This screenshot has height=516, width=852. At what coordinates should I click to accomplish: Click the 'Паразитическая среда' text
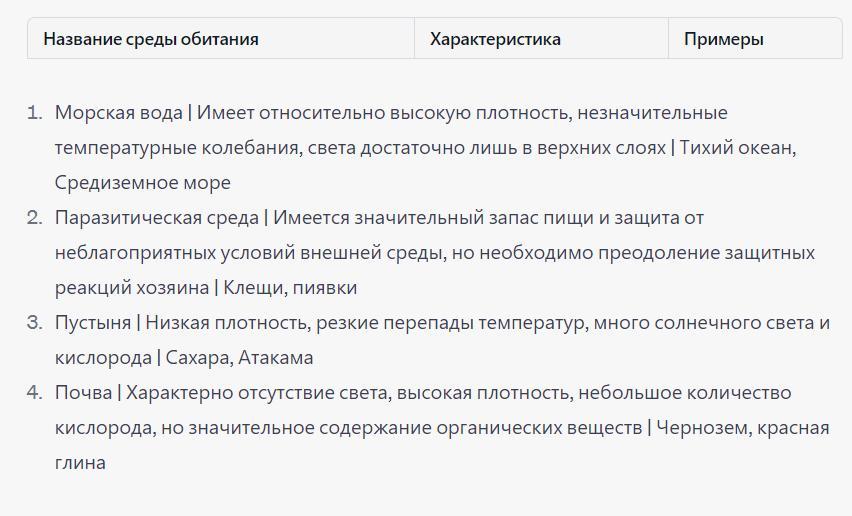click(x=156, y=218)
